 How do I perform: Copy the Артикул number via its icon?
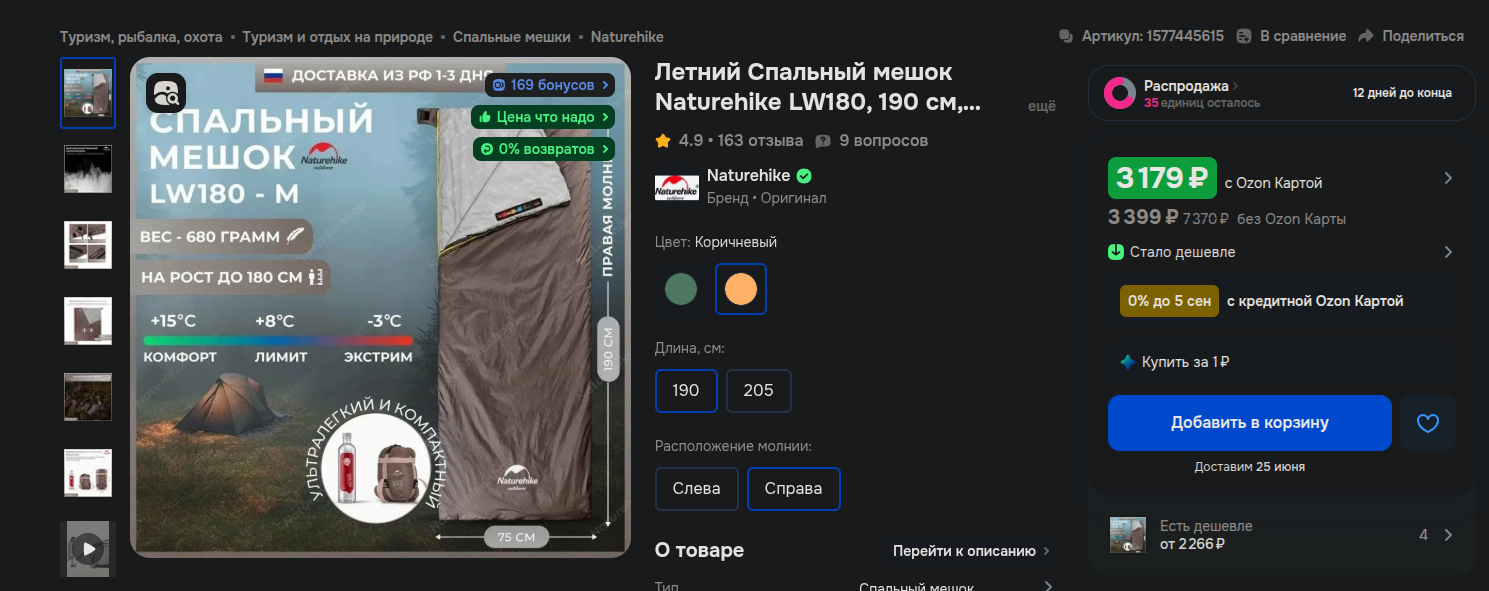pyautogui.click(x=1066, y=36)
